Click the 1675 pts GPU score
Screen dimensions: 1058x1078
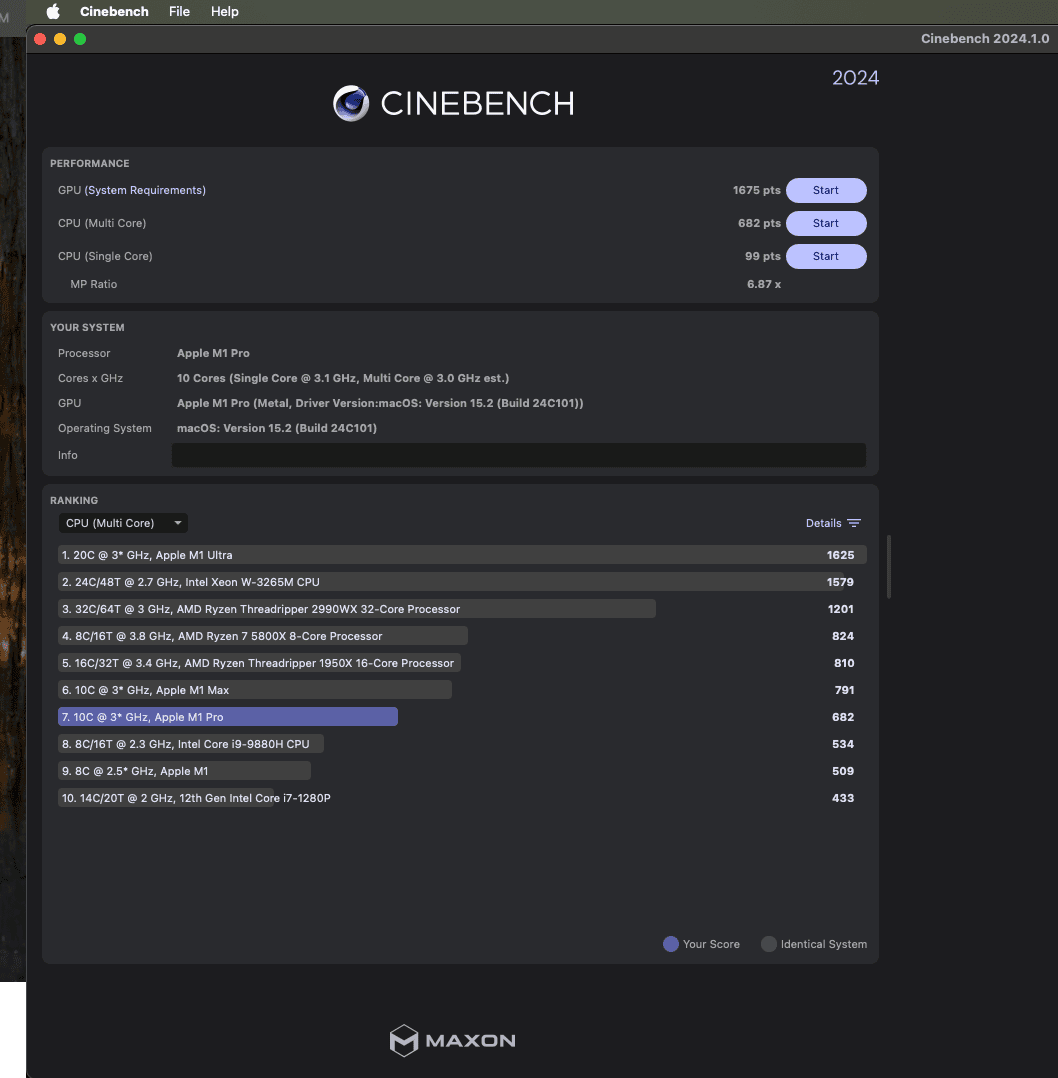pos(756,190)
